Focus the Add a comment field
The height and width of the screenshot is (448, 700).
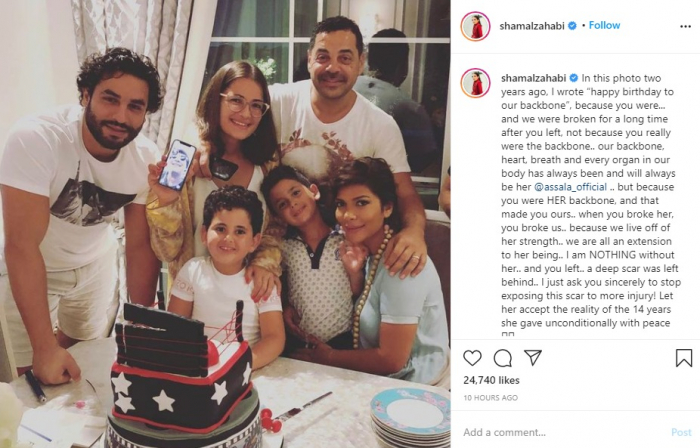tap(562, 432)
